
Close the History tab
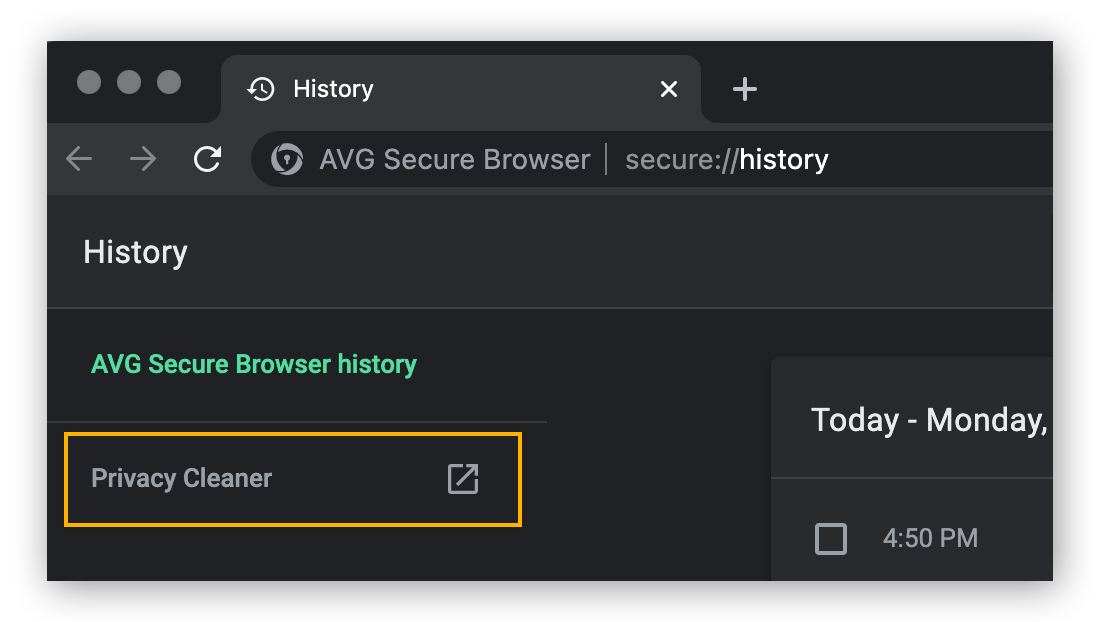(x=668, y=89)
